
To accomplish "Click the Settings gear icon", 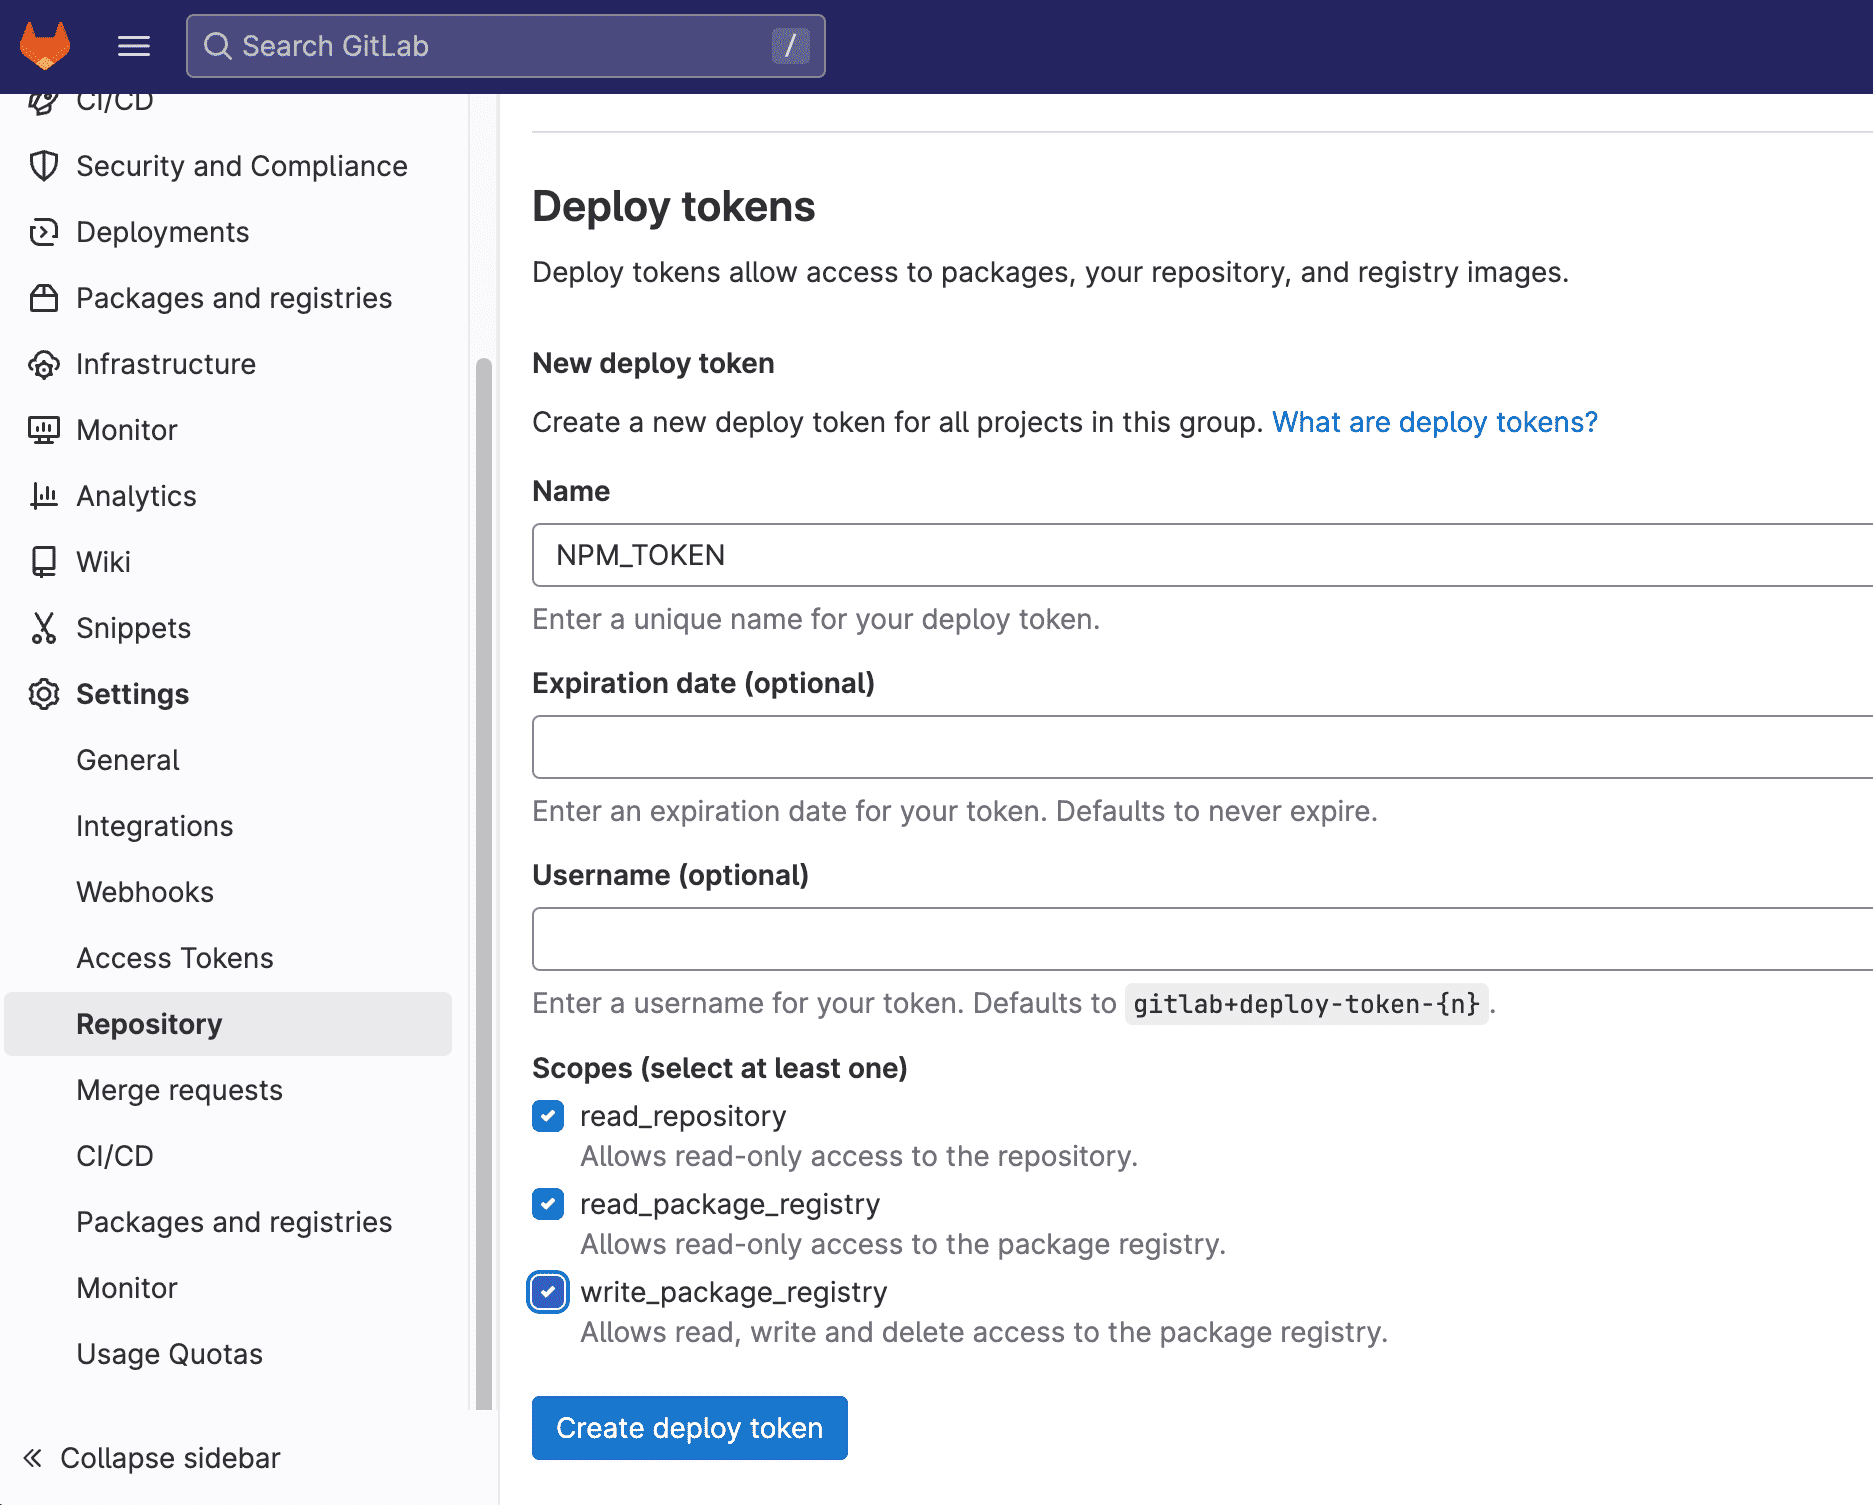I will click(x=44, y=694).
